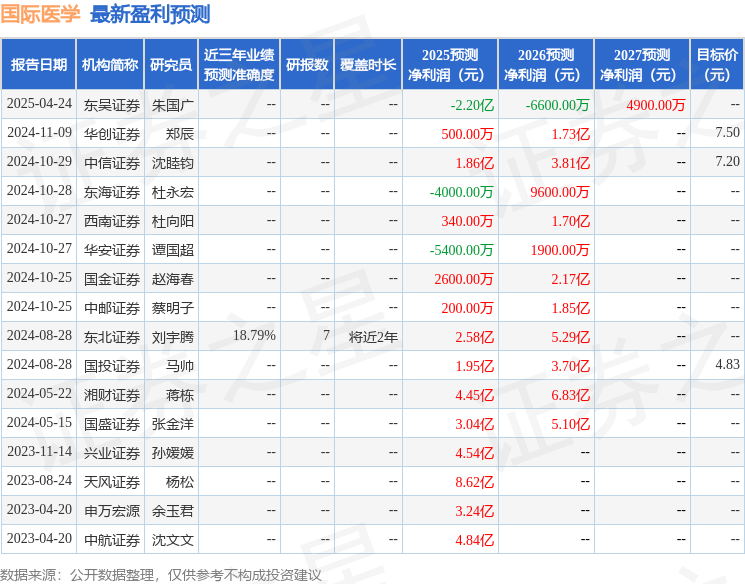Image resolution: width=745 pixels, height=584 pixels.
Task: Open analyst 刘宇腾 entry
Action: point(172,337)
